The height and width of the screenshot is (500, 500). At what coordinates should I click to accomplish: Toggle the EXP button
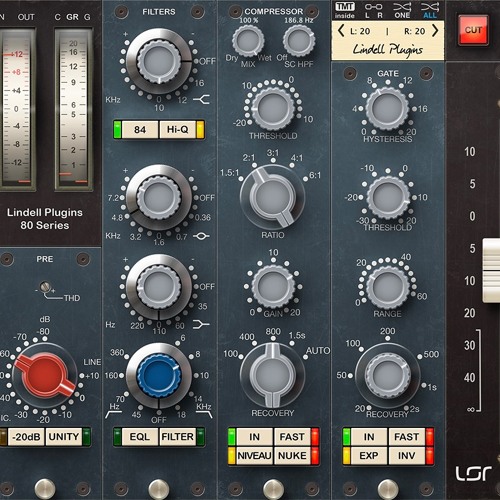[369, 456]
